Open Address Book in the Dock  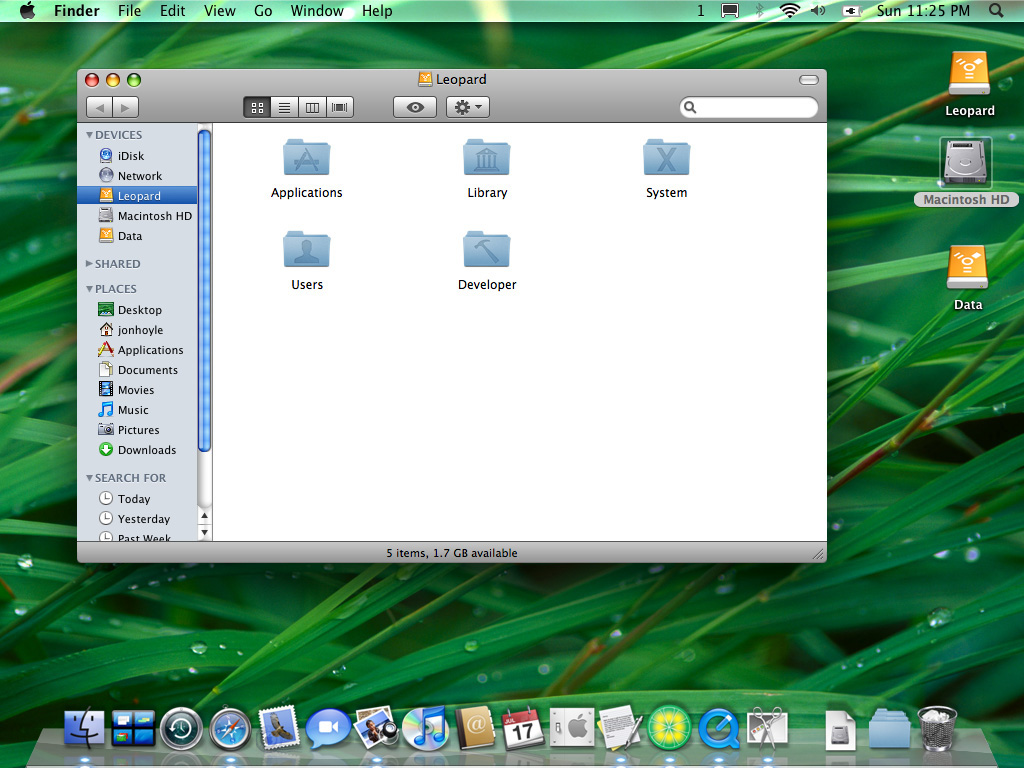tap(475, 728)
